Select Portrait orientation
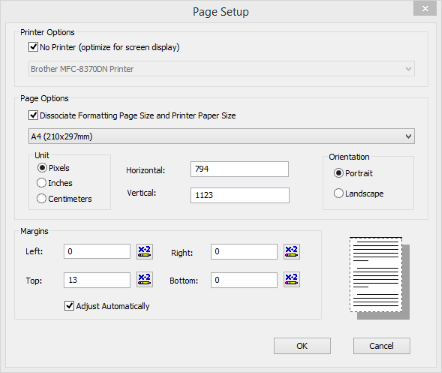442x373 pixels. click(338, 173)
